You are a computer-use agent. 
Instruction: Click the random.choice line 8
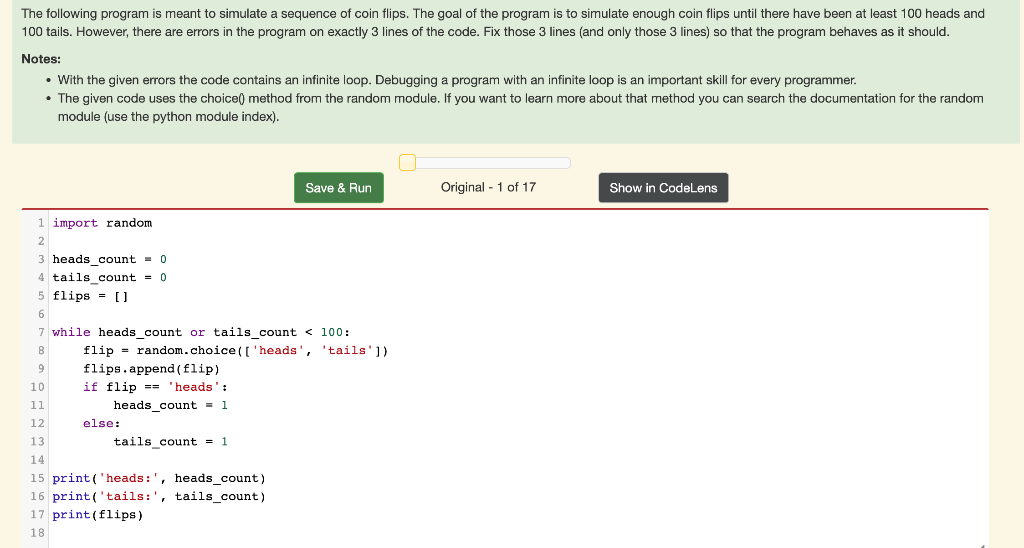click(x=236, y=351)
